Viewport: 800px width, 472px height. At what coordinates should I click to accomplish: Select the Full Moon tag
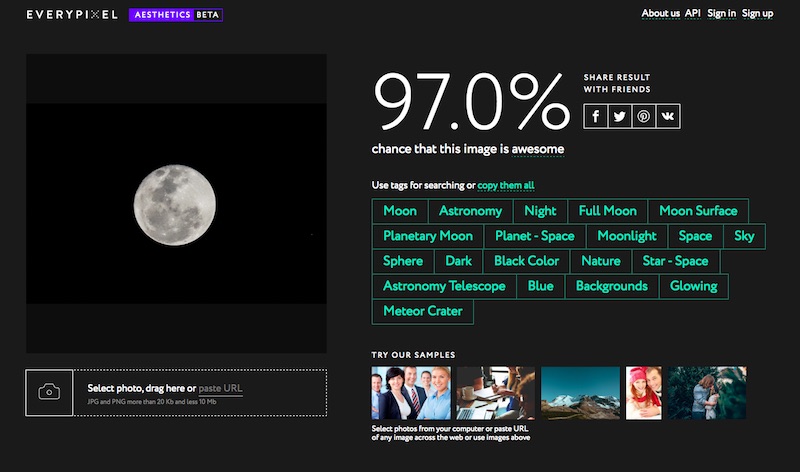pyautogui.click(x=607, y=211)
